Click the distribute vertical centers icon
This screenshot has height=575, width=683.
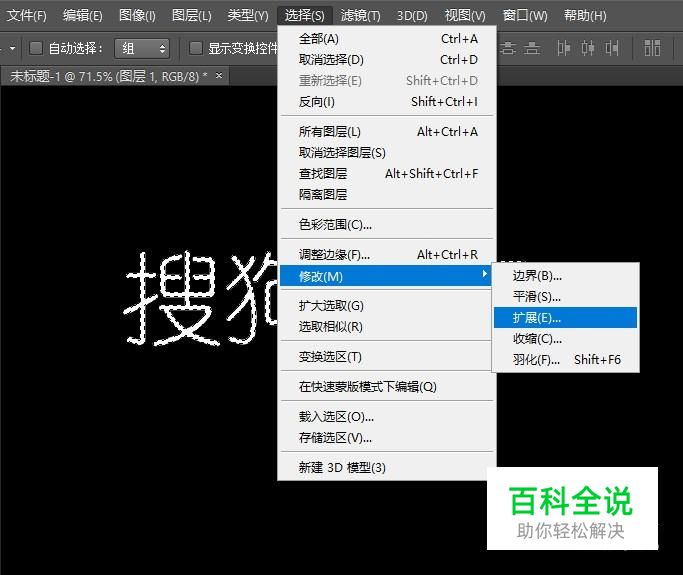(x=508, y=47)
